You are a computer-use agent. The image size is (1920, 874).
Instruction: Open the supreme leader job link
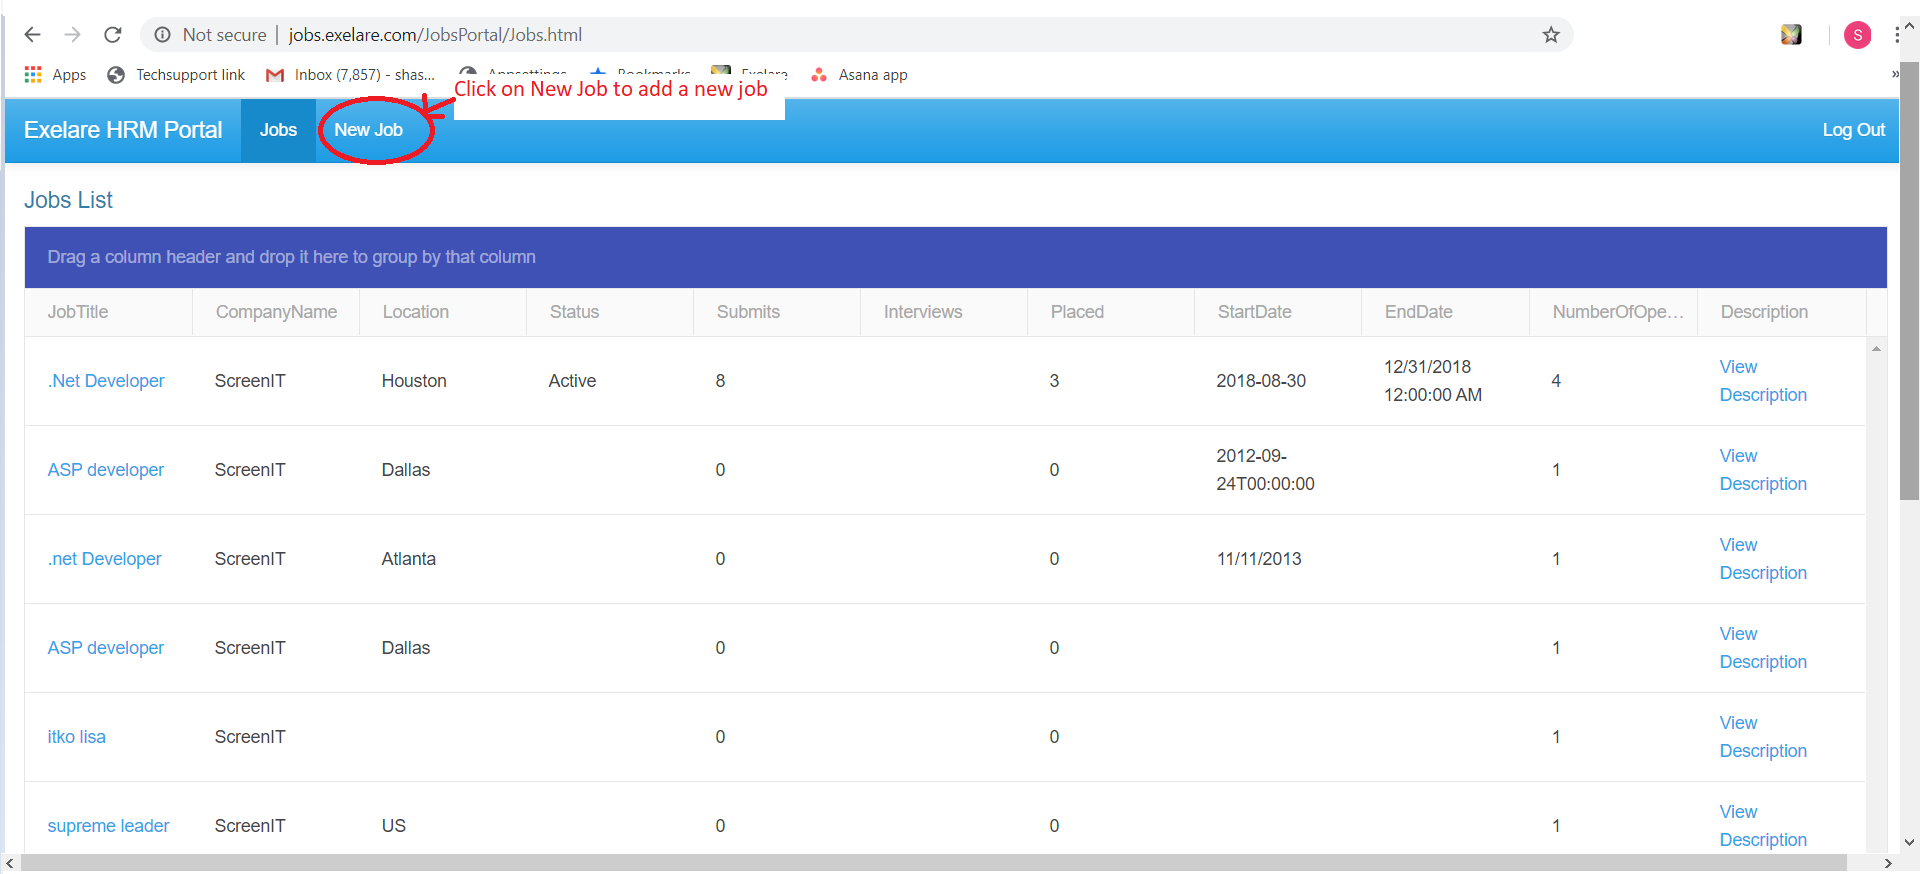coord(108,826)
